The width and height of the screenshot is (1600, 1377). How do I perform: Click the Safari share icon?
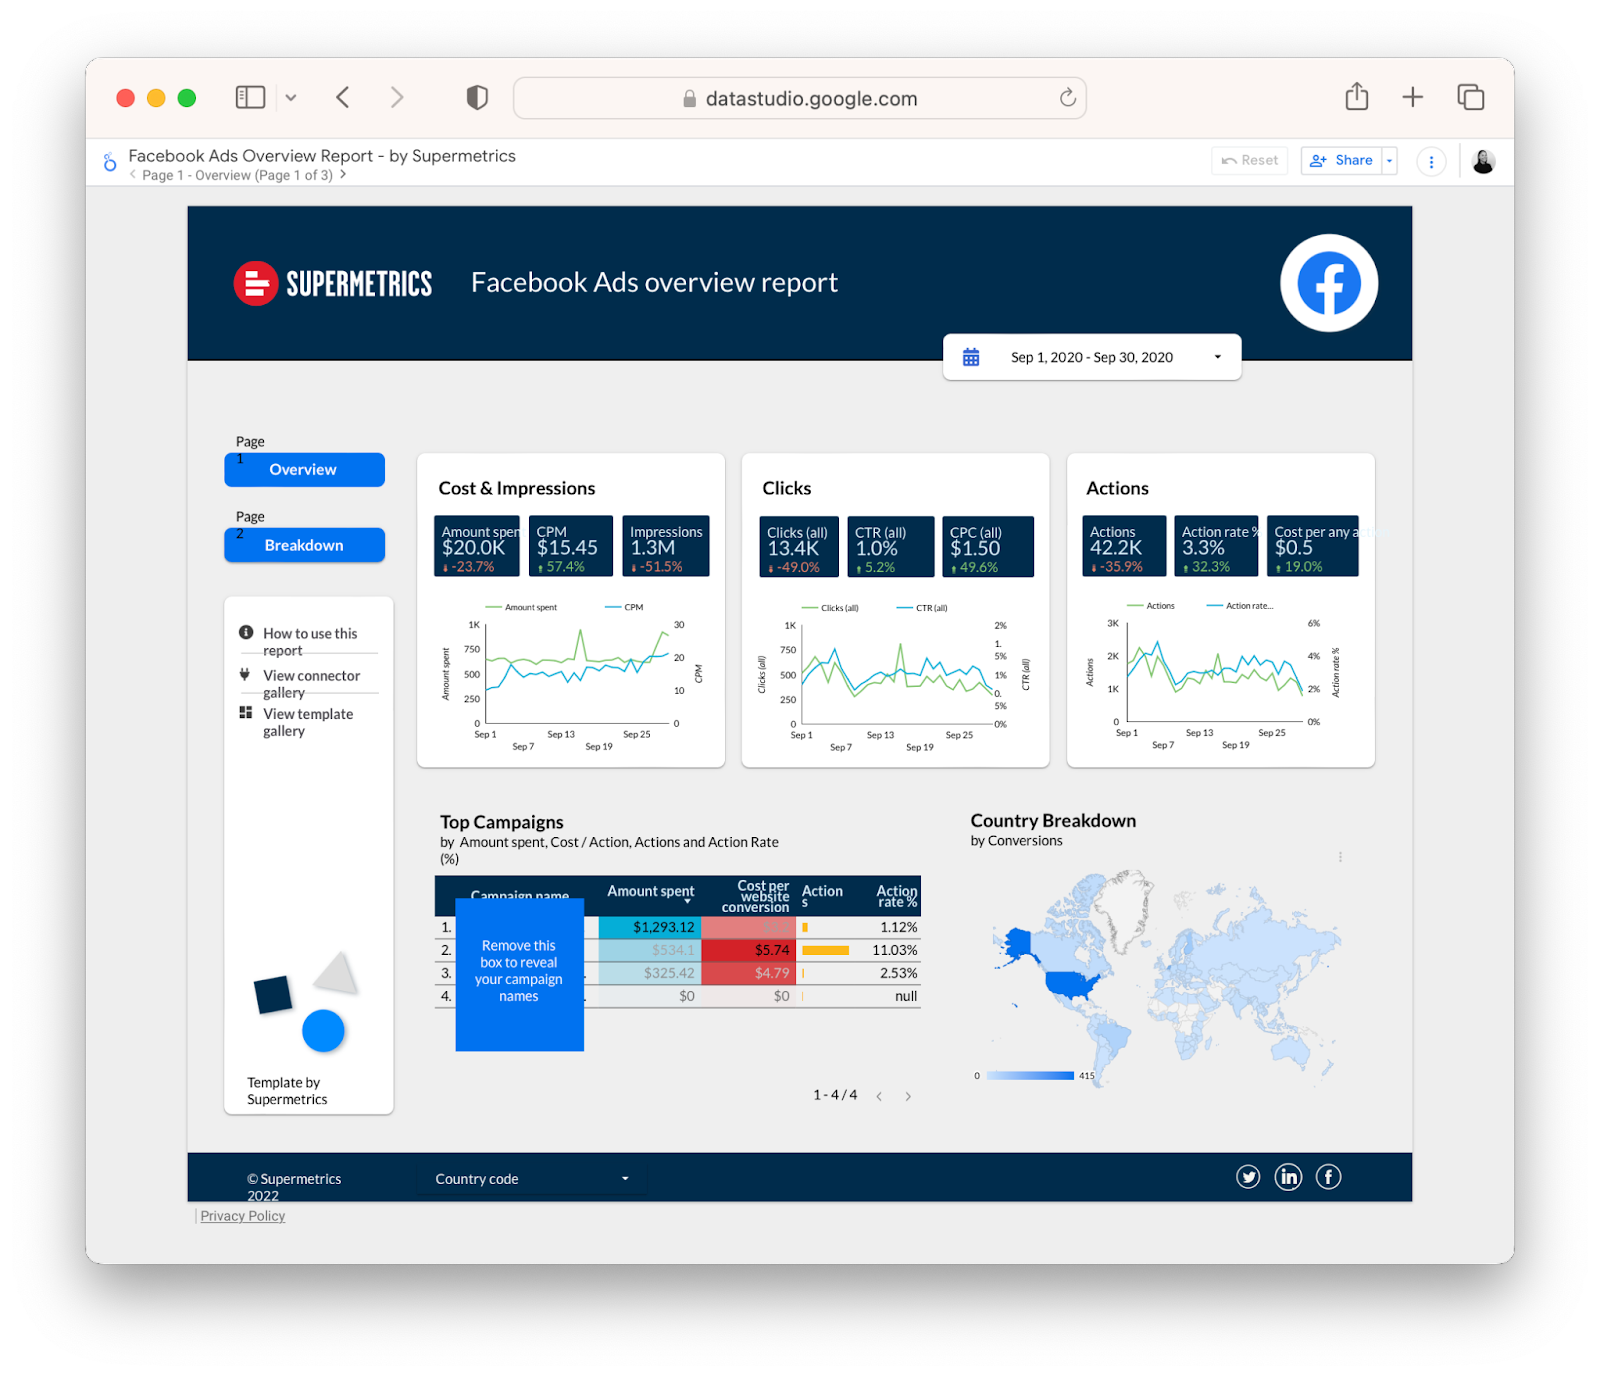(x=1356, y=97)
